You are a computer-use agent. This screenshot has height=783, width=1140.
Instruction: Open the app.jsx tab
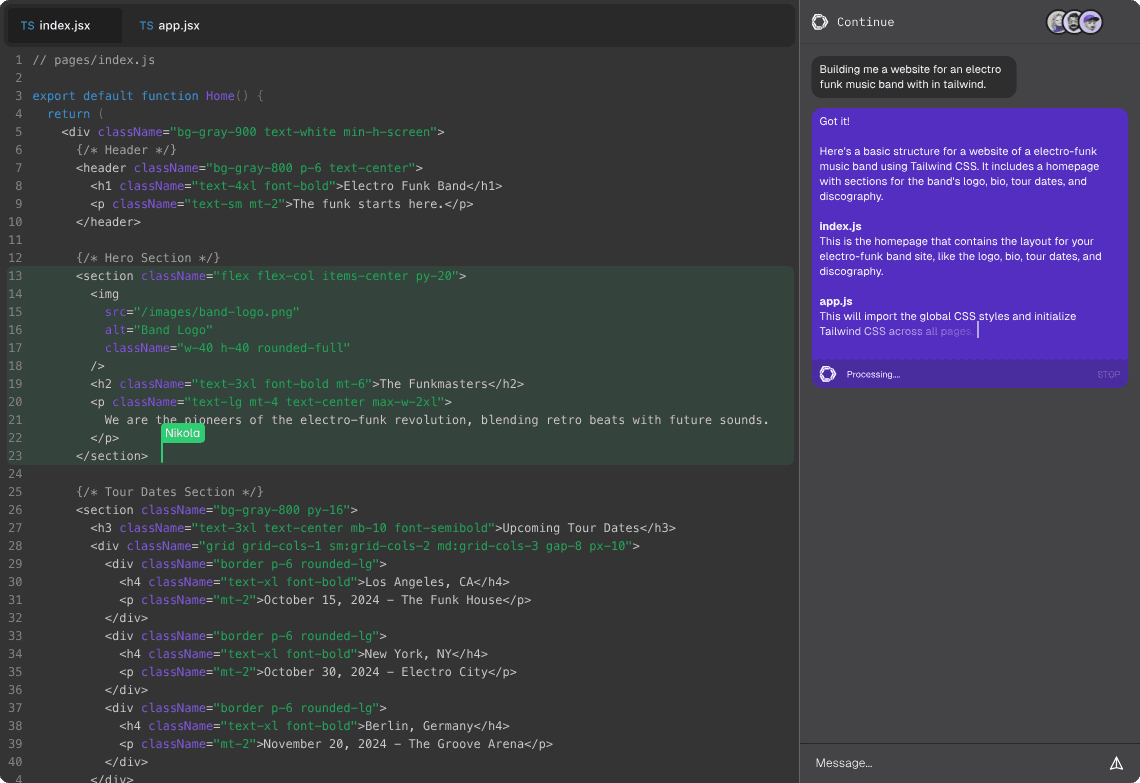click(178, 25)
